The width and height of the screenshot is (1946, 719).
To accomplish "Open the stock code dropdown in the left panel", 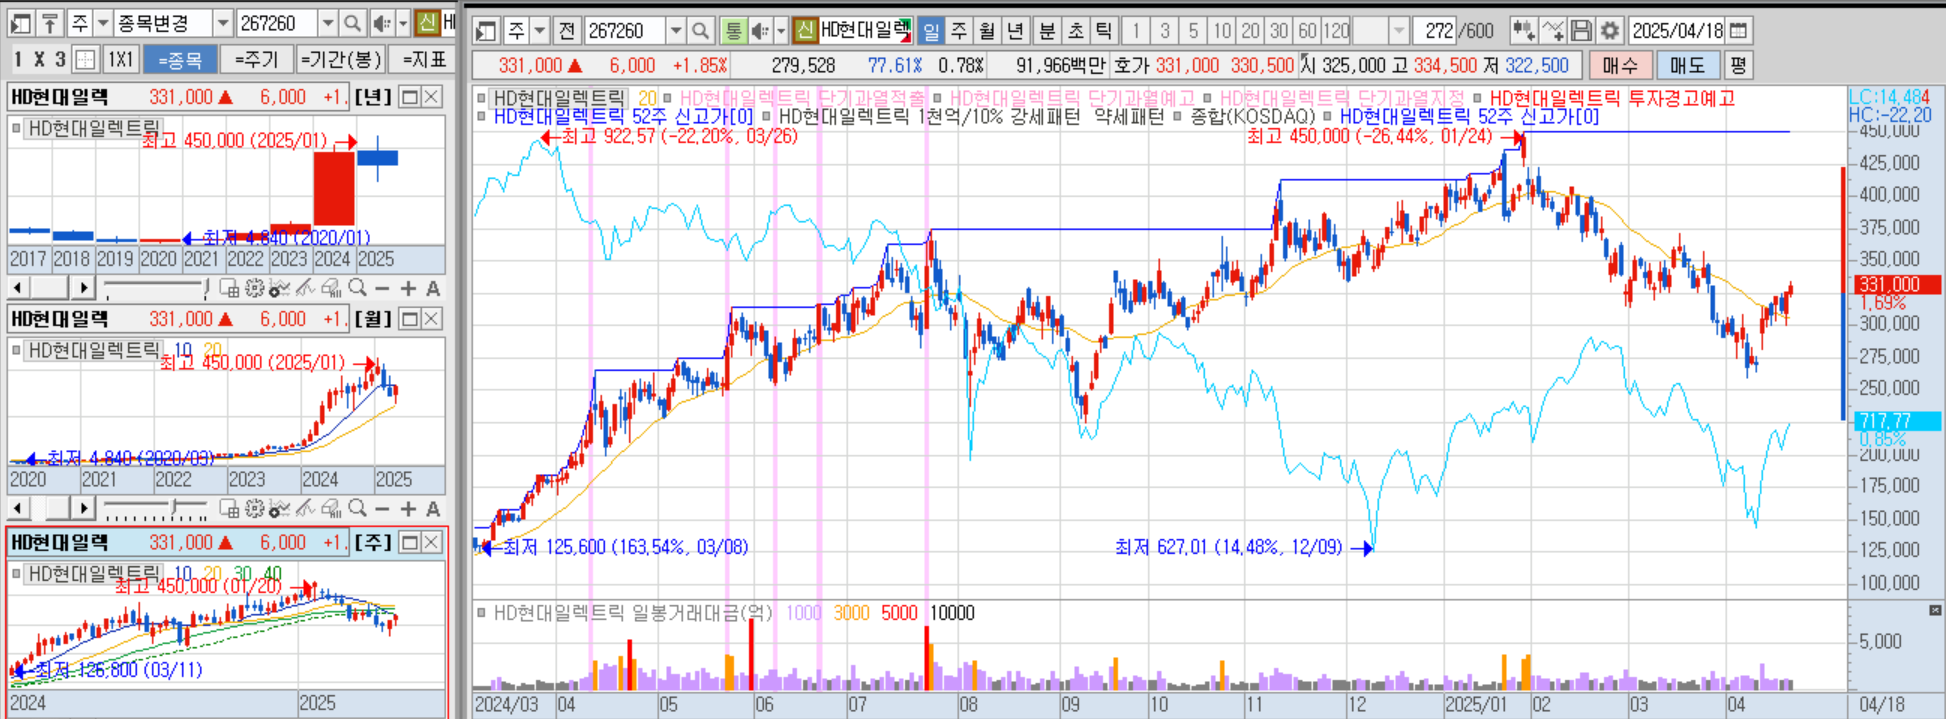I will pyautogui.click(x=328, y=22).
